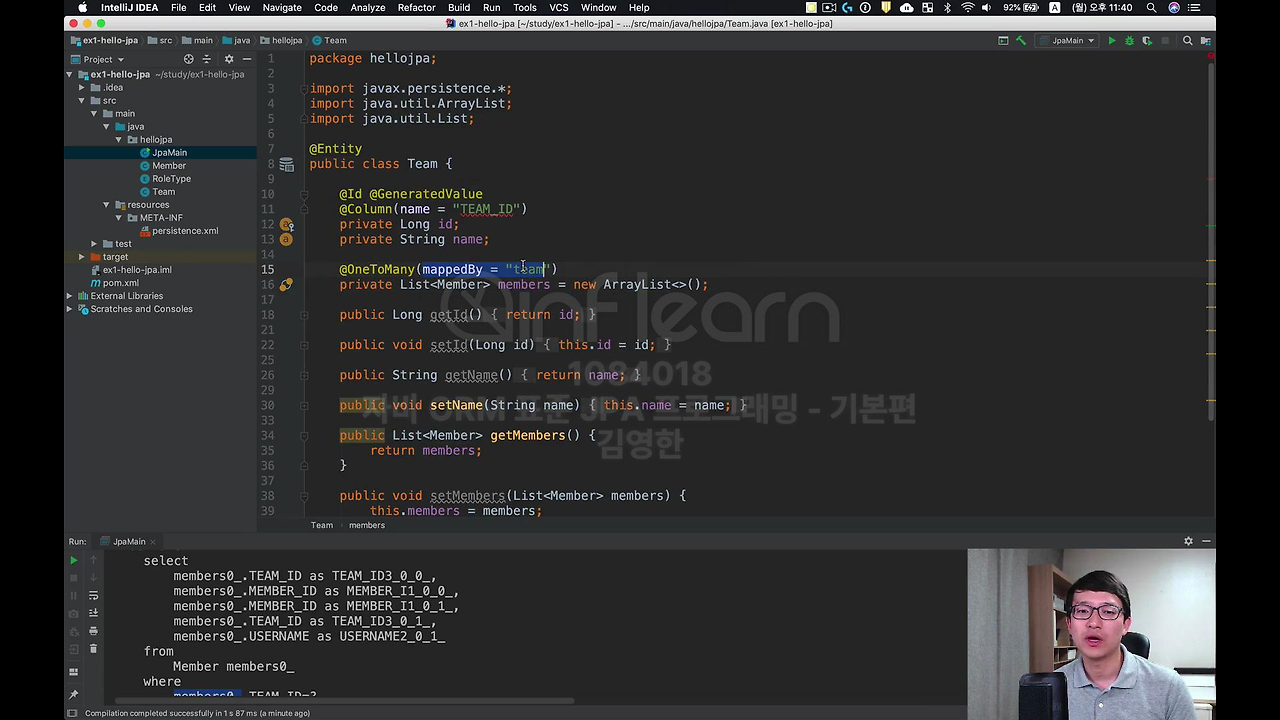
Task: Minimize the Run tool window
Action: pos(1206,541)
